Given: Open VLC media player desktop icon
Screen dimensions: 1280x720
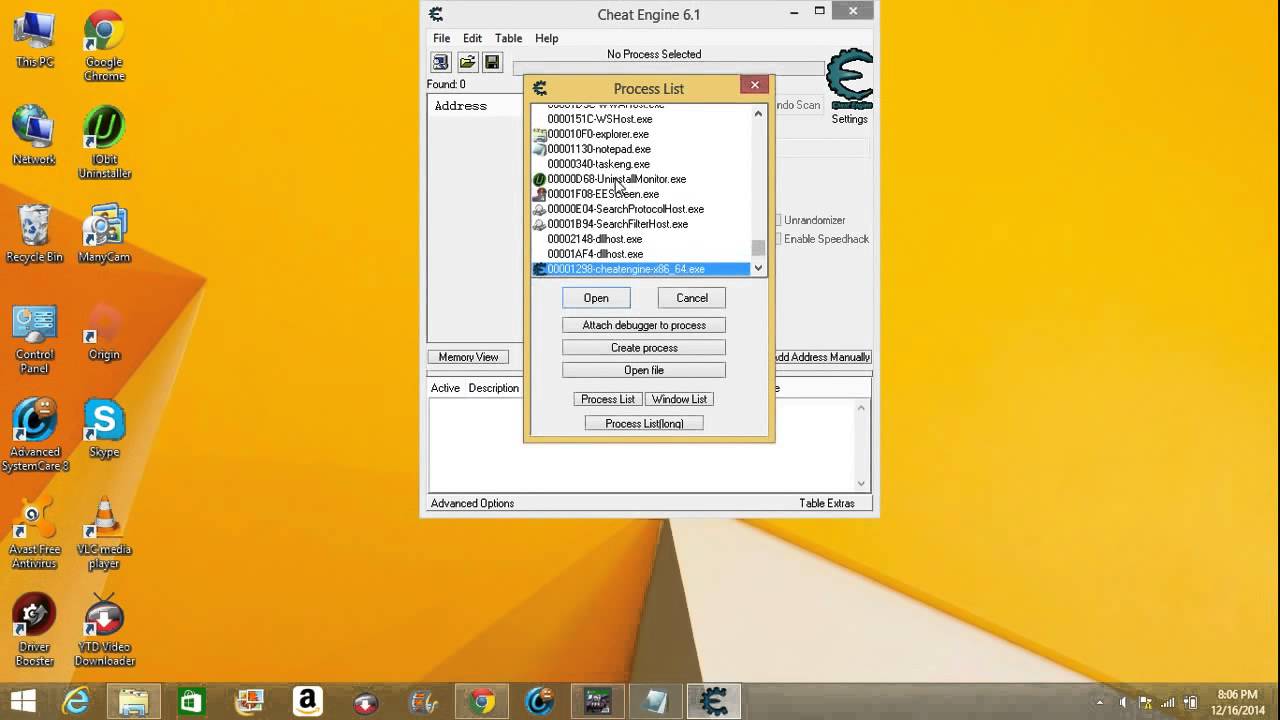Looking at the screenshot, I should point(104,534).
